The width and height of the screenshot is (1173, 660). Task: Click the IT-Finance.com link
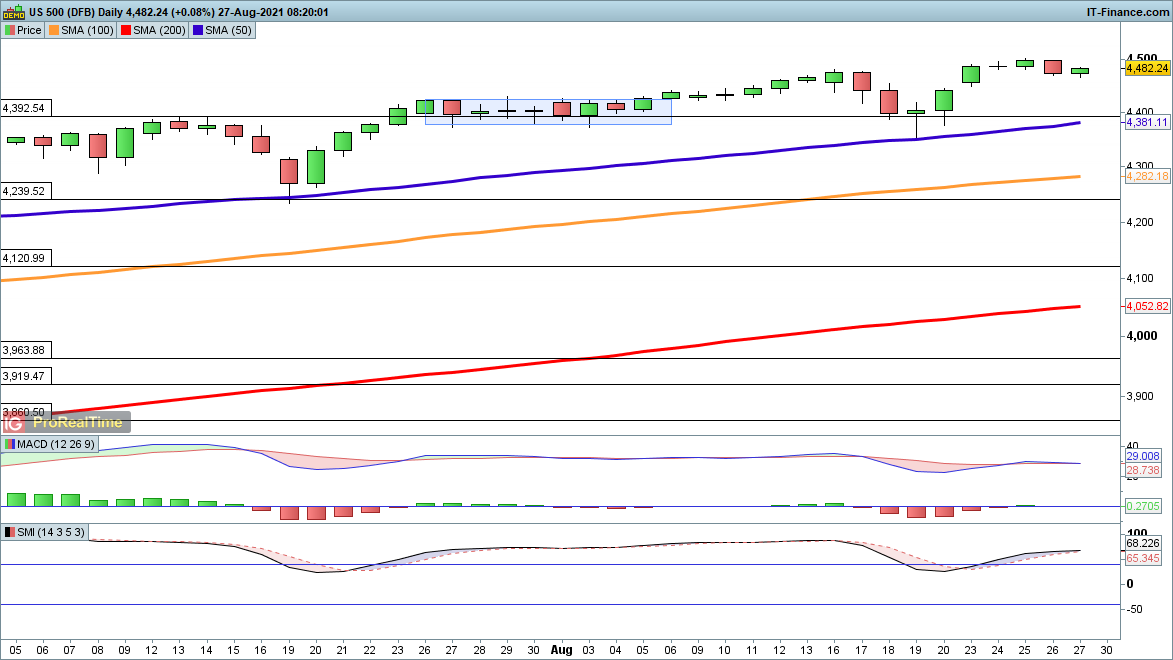pyautogui.click(x=1126, y=12)
